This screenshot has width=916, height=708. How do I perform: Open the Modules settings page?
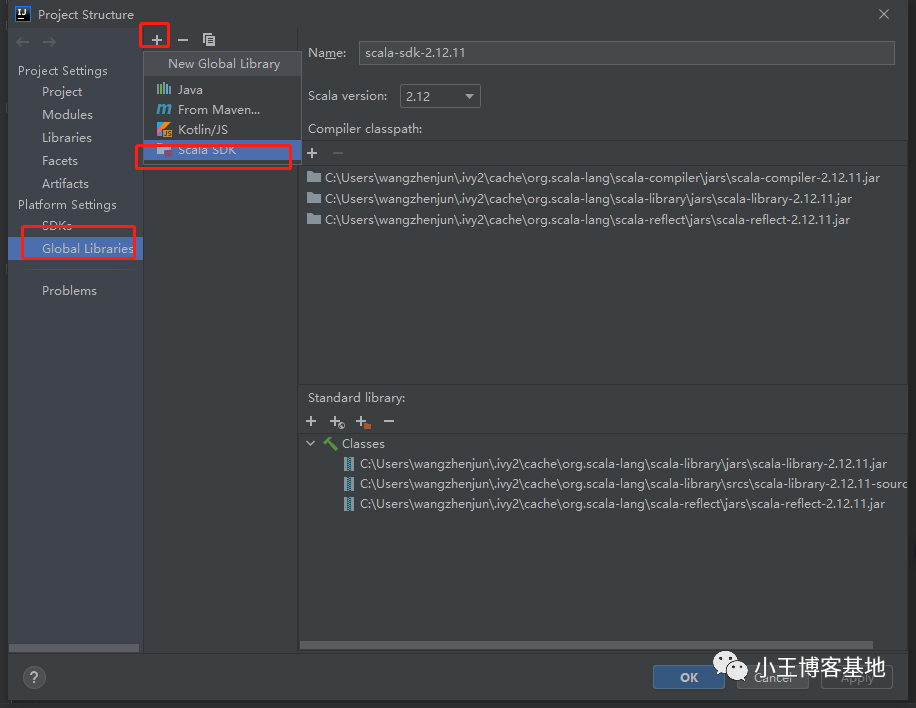coord(67,114)
